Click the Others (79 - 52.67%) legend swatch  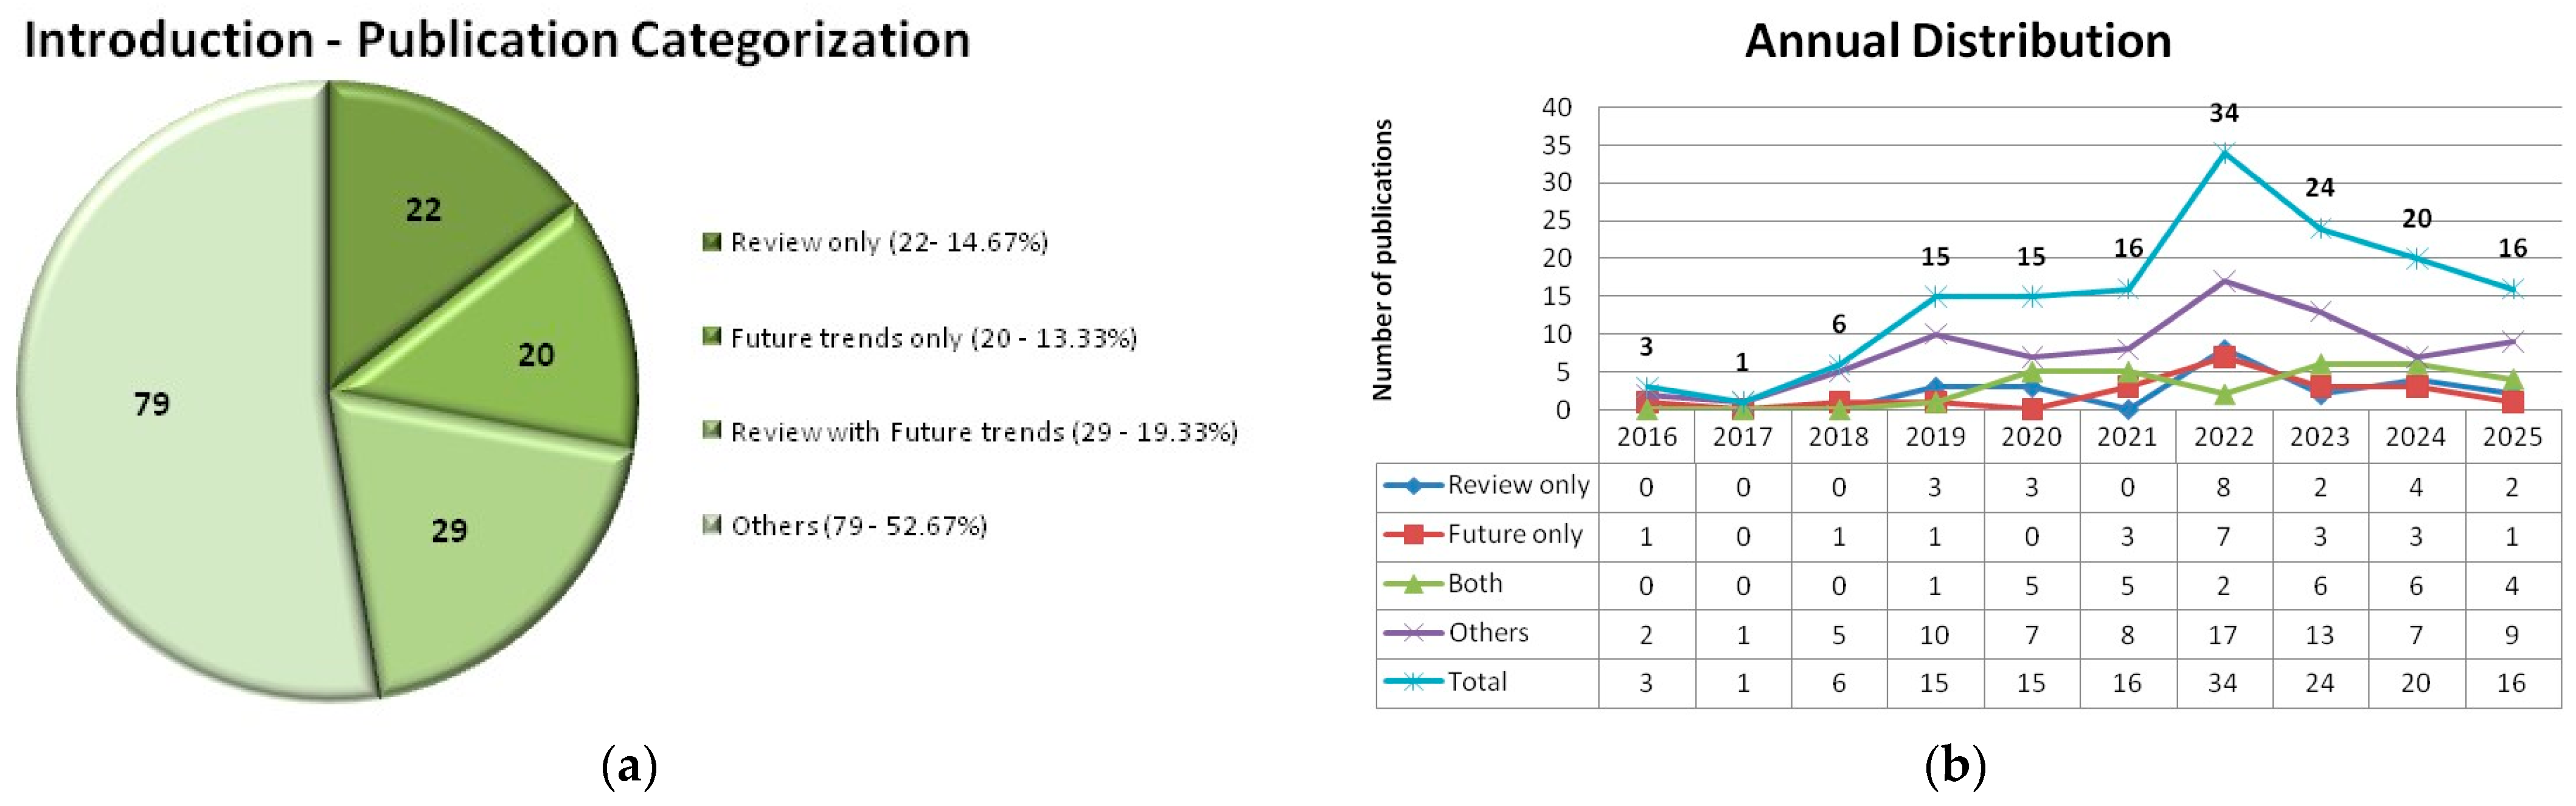(712, 524)
